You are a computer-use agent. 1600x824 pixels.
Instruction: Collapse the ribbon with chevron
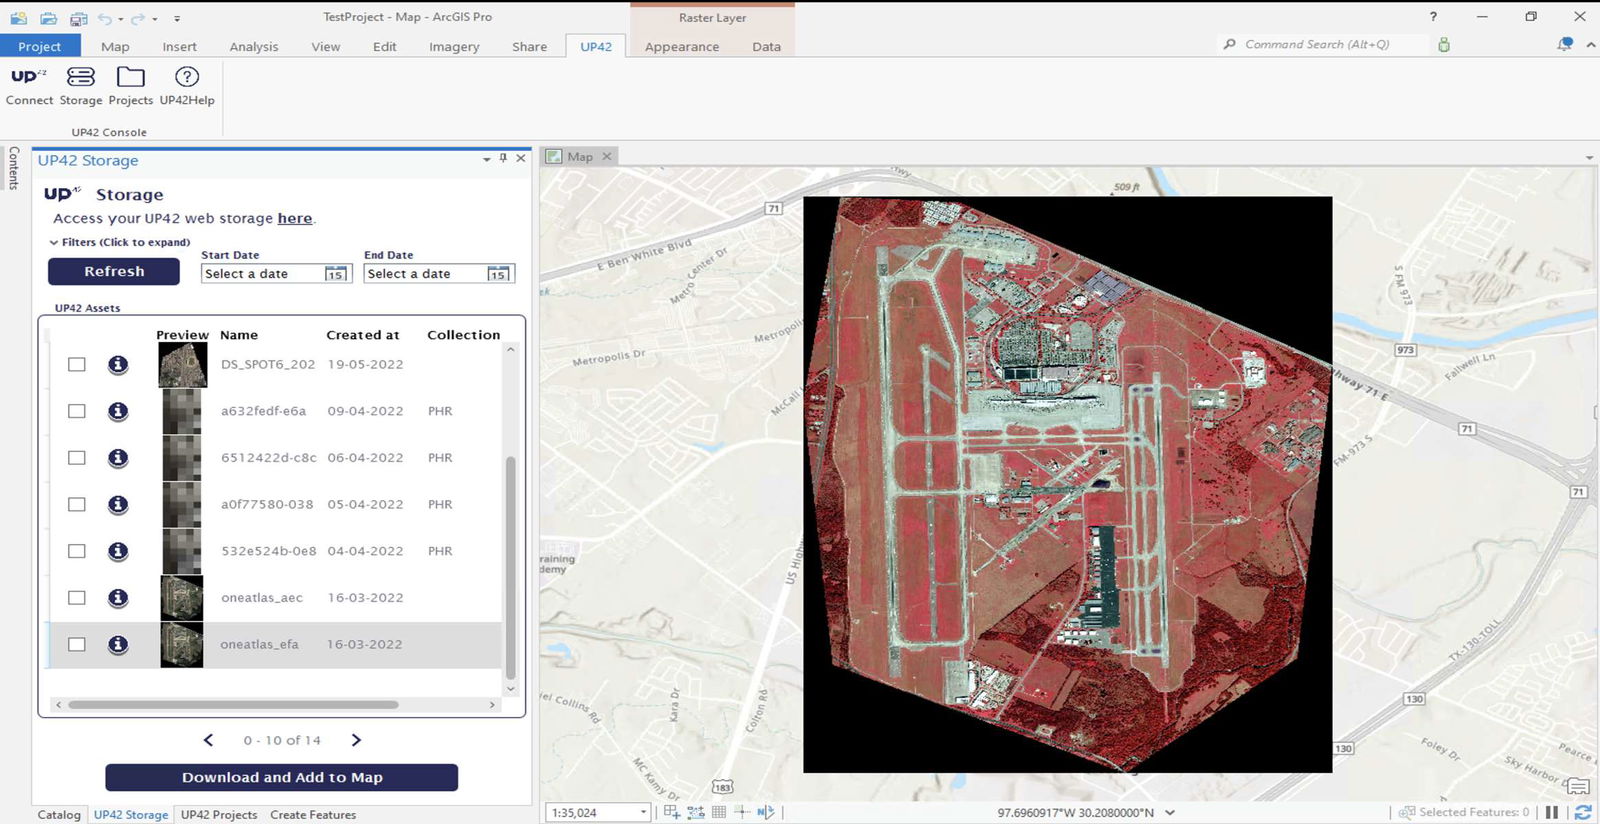pos(1591,45)
